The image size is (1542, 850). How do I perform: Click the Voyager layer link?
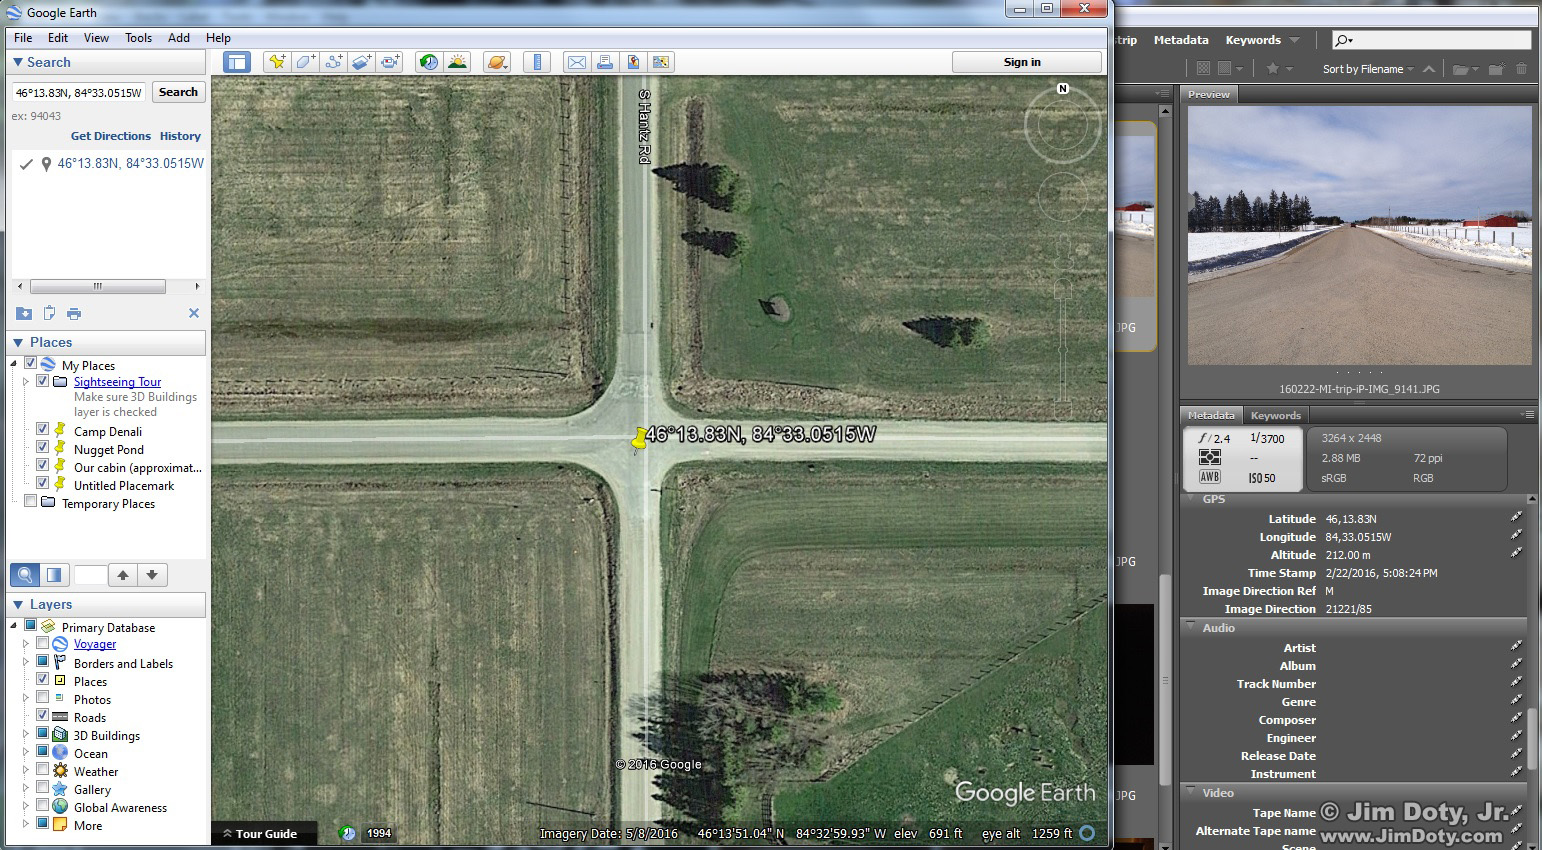pos(95,644)
